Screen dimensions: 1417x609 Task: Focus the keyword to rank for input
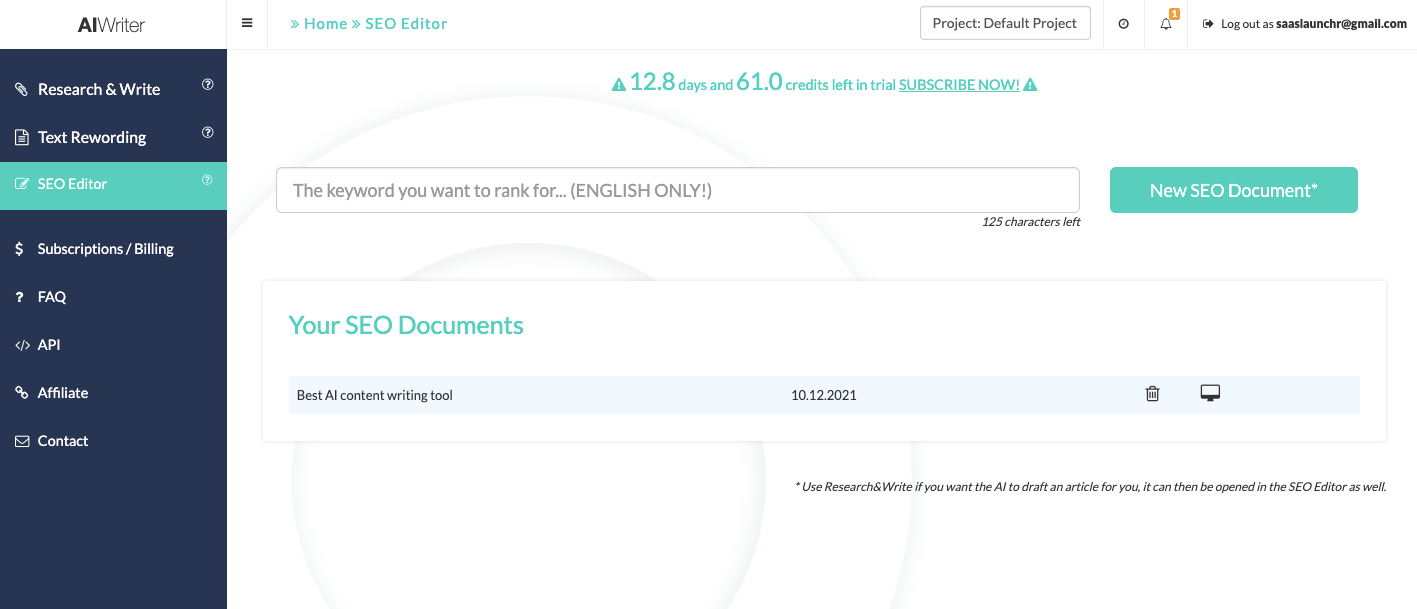[x=677, y=190]
